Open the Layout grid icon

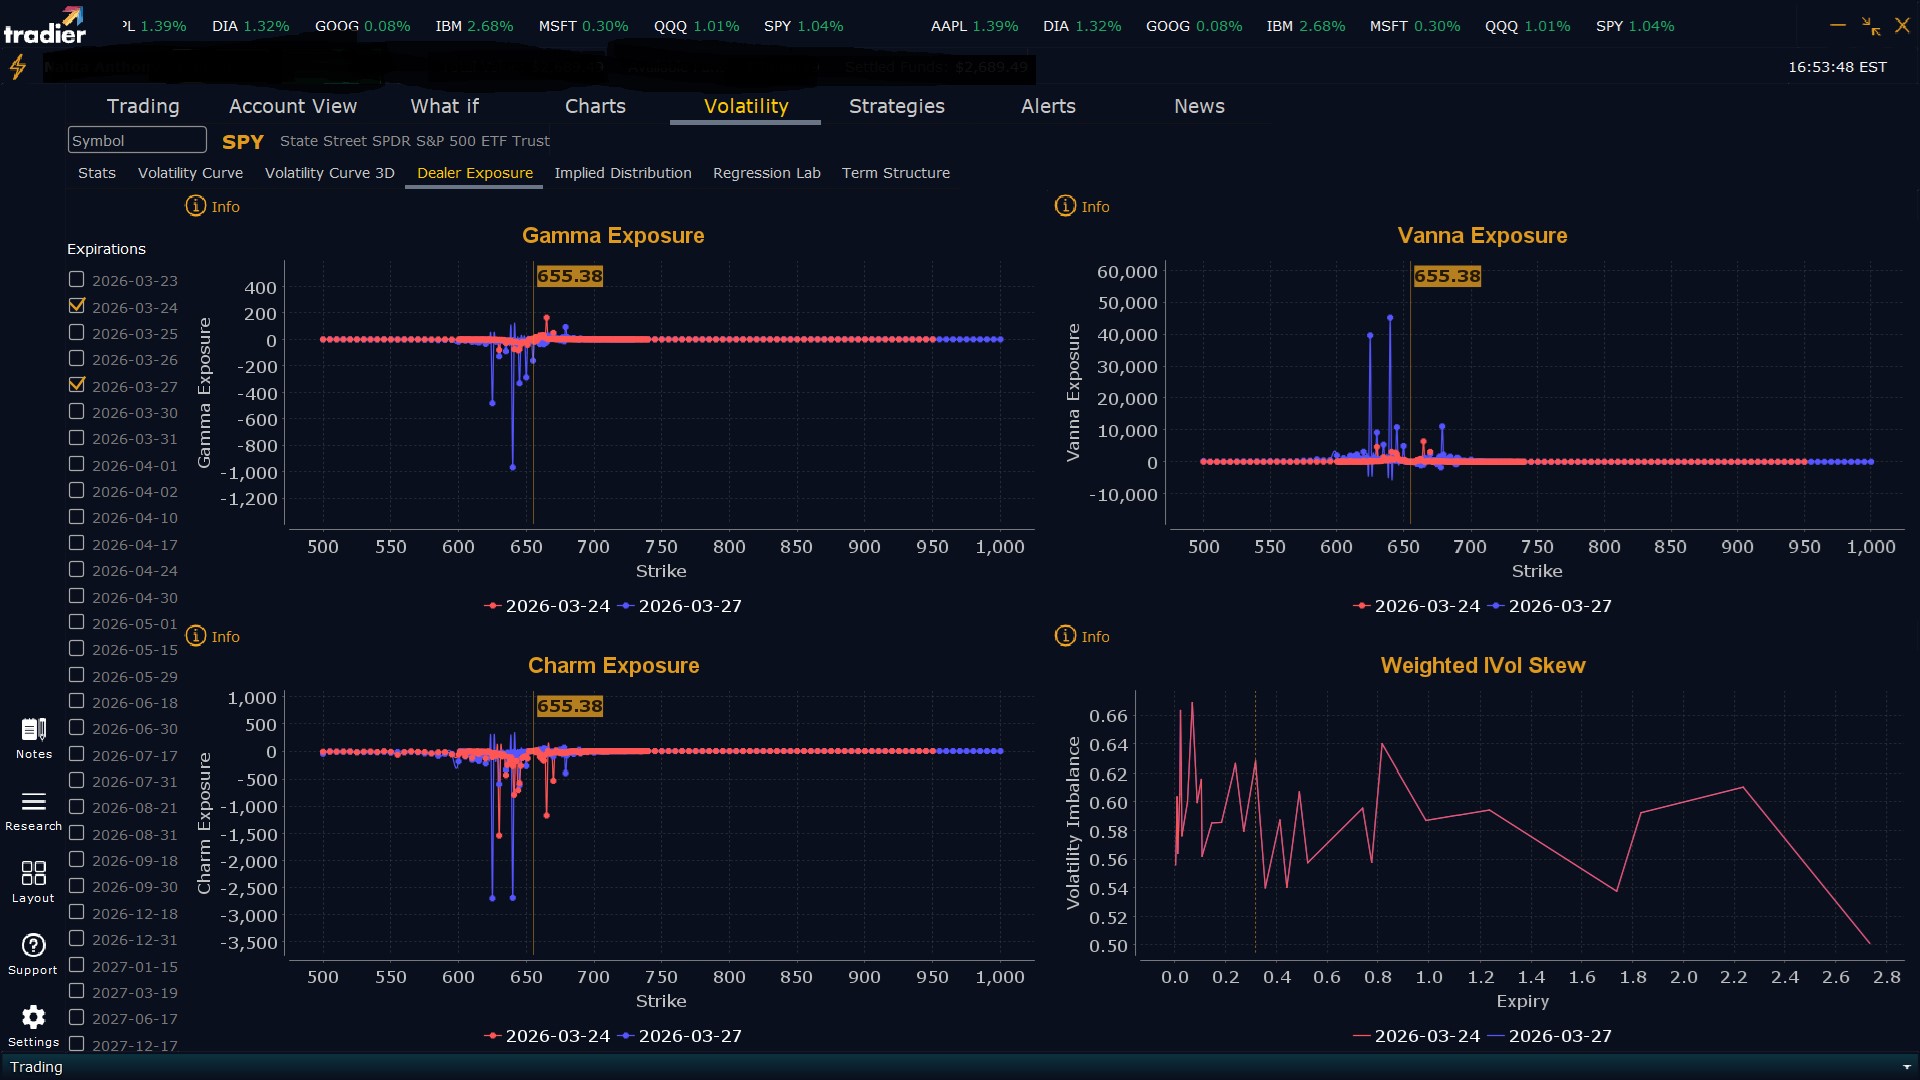click(x=33, y=873)
